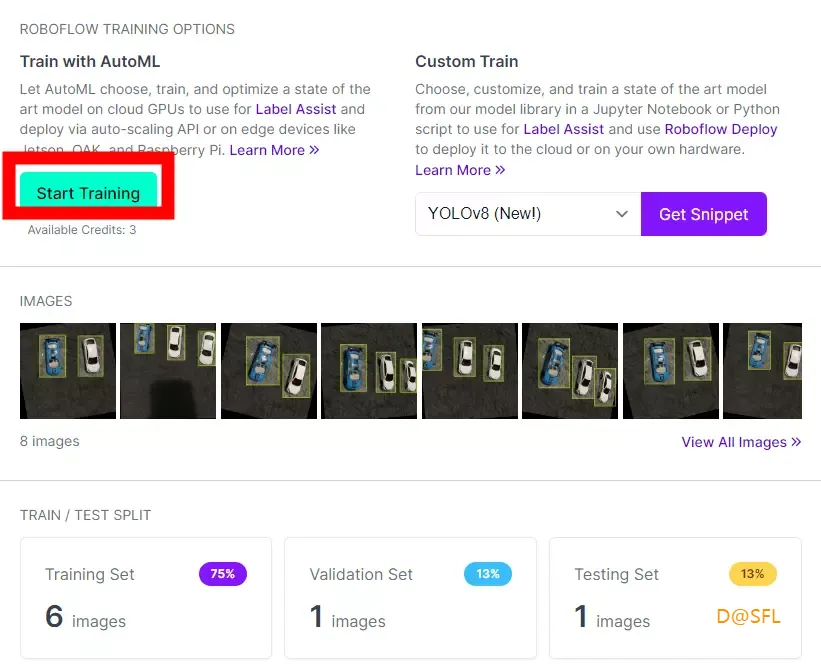Open the first dataset image thumbnail
The width and height of the screenshot is (821, 672).
[x=68, y=371]
